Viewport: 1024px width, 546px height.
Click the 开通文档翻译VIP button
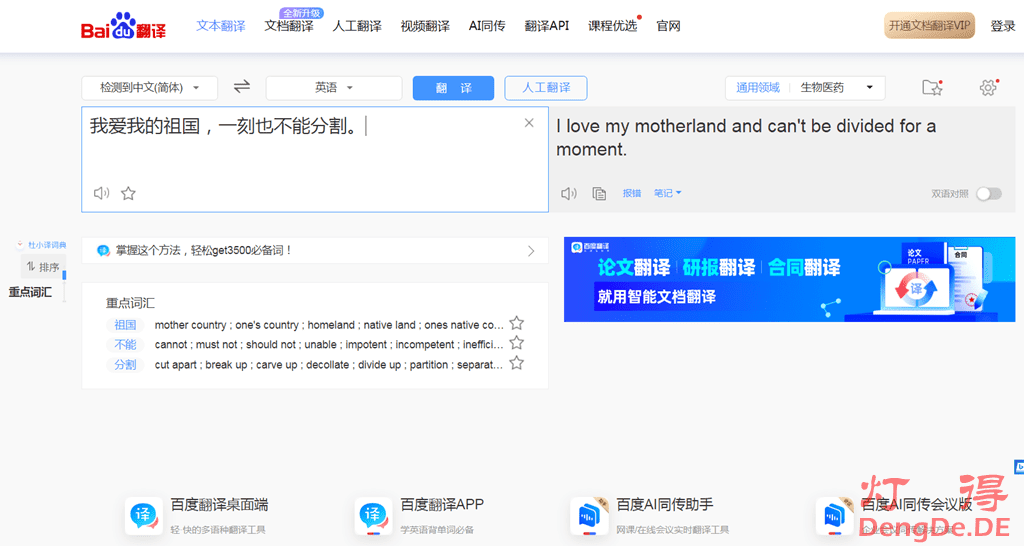tap(929, 26)
